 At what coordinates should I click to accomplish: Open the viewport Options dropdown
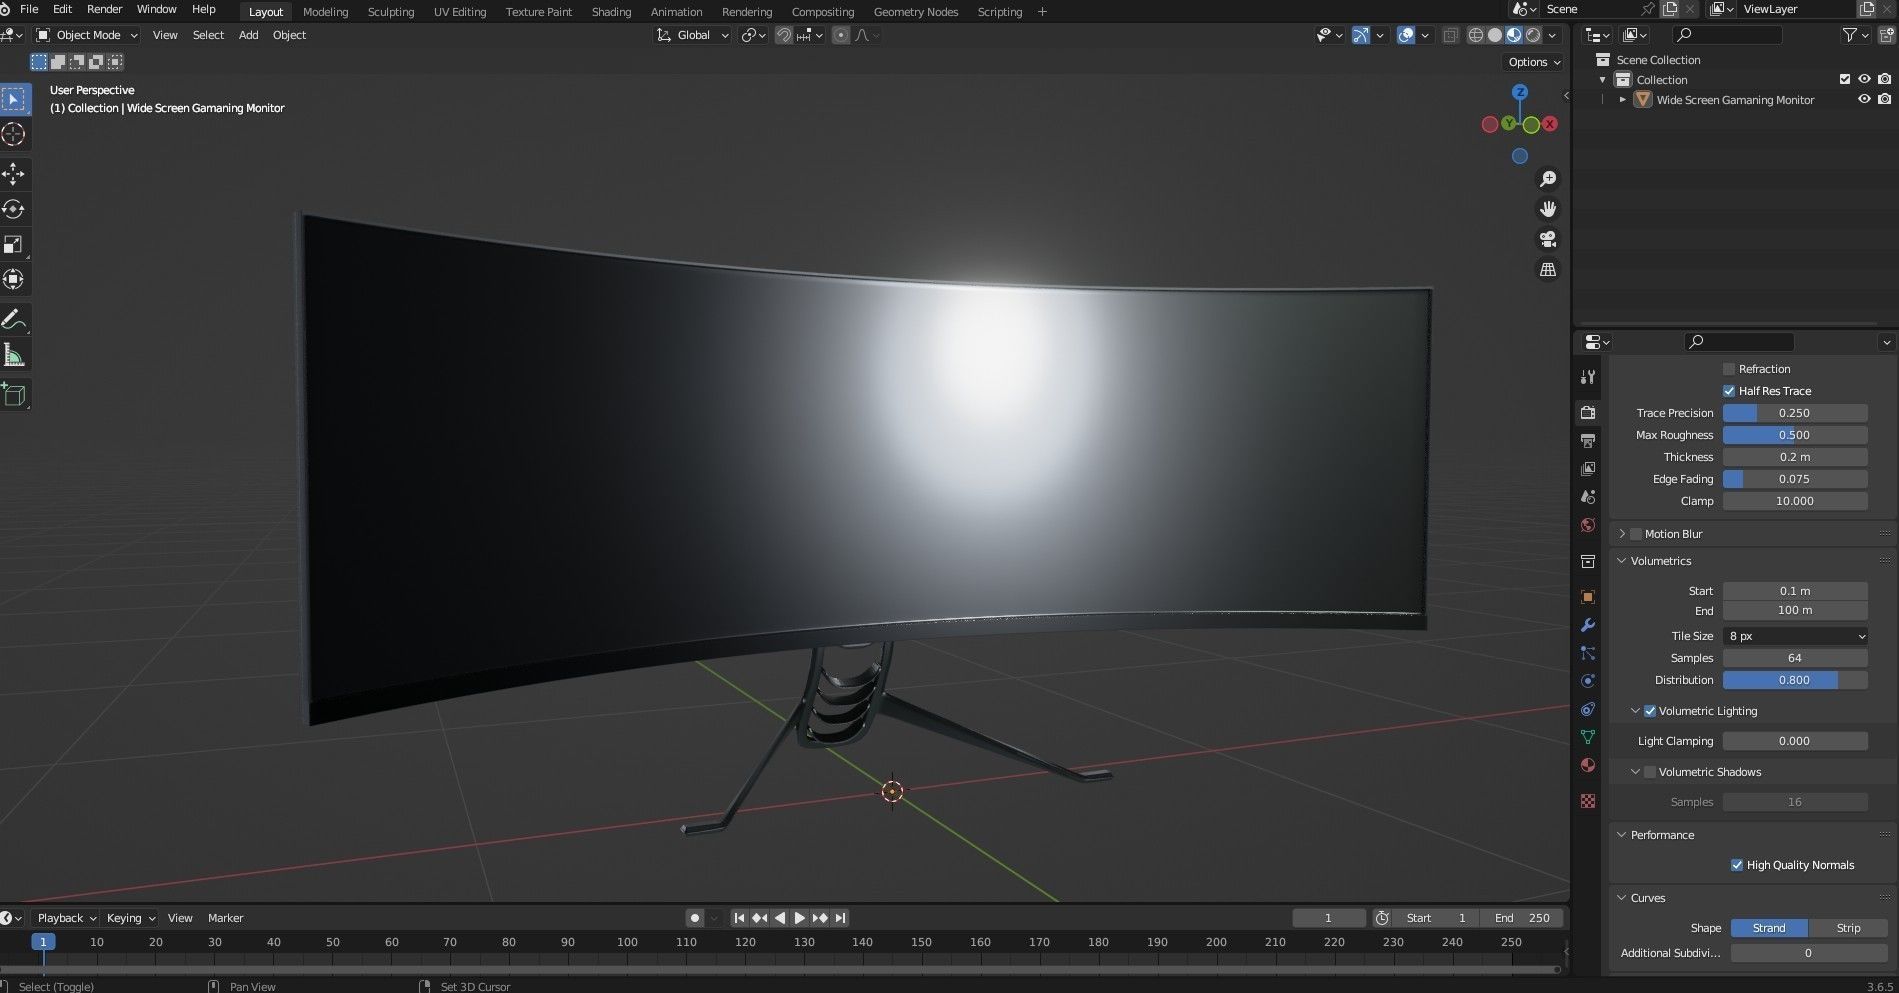coord(1534,62)
